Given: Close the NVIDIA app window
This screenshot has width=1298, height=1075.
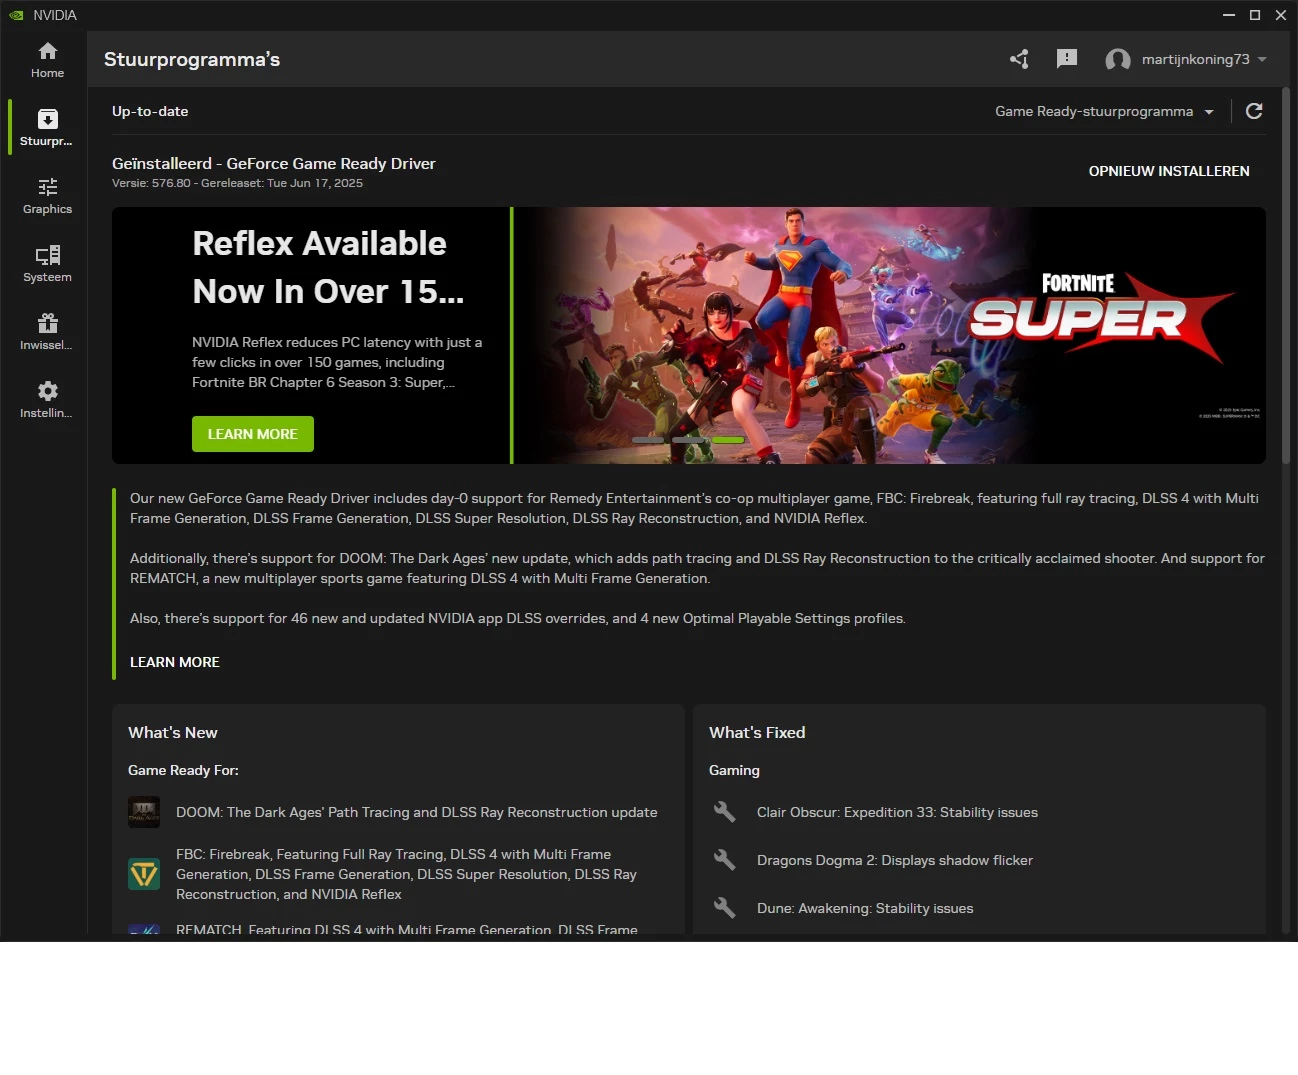Looking at the screenshot, I should (x=1281, y=15).
